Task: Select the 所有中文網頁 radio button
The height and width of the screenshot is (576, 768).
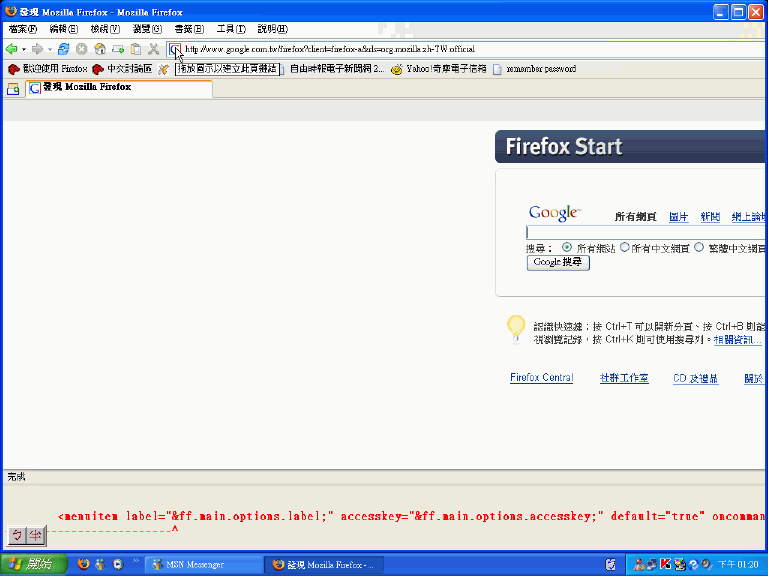Action: pos(625,247)
